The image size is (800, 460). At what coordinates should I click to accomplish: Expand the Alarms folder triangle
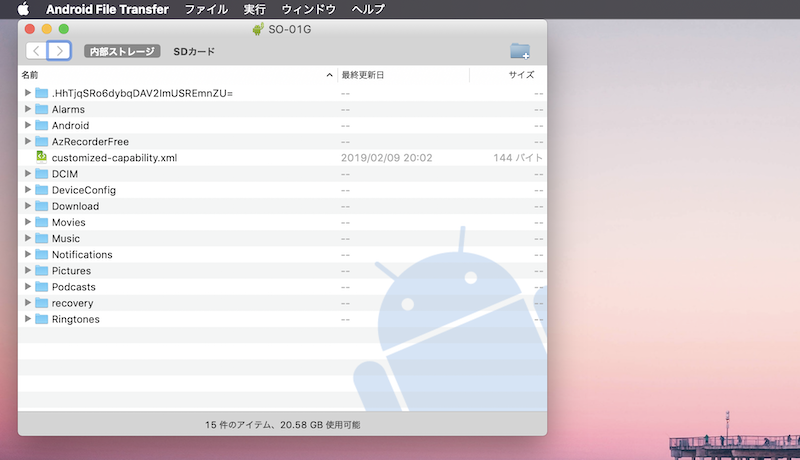click(28, 109)
